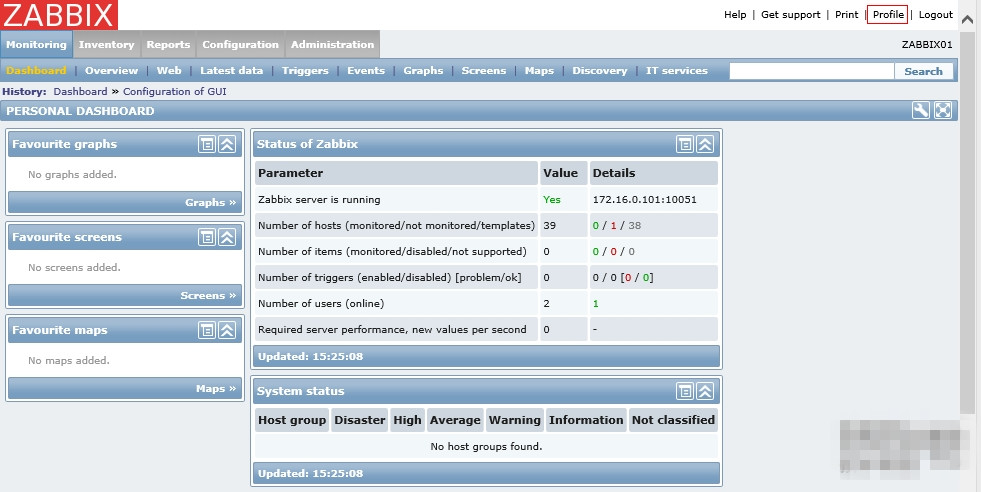Open Favourite screens widget menu icon
This screenshot has height=492, width=981.
(207, 237)
